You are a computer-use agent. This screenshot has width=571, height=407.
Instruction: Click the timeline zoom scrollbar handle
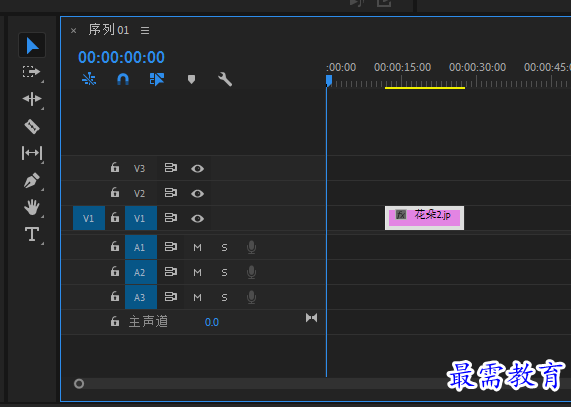point(79,384)
